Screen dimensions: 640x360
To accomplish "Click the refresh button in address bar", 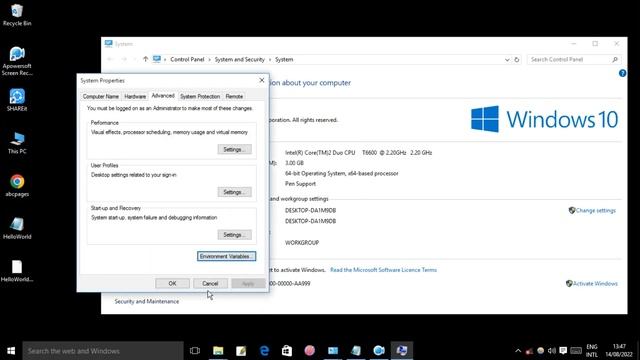I will 517,60.
